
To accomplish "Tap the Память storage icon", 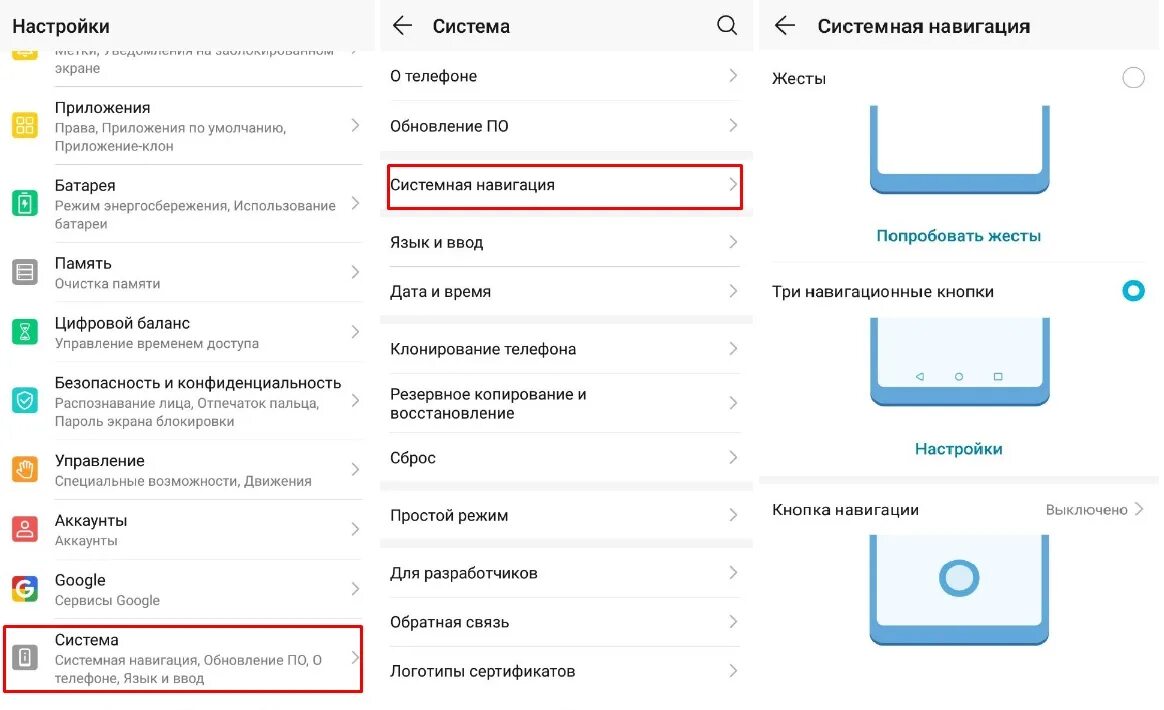I will pyautogui.click(x=25, y=272).
